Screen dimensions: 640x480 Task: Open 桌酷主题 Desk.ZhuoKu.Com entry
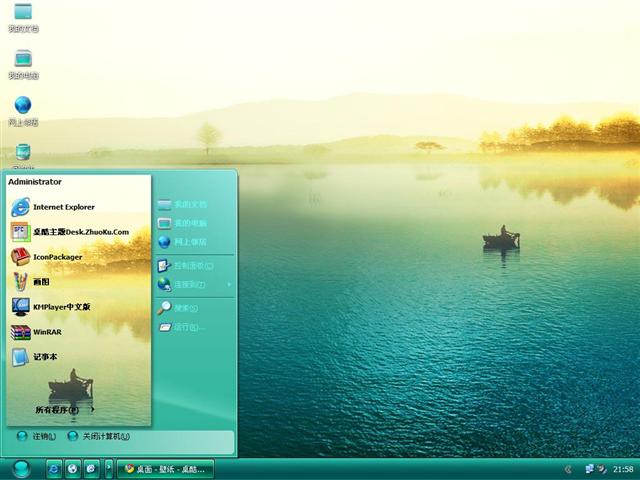coord(80,232)
